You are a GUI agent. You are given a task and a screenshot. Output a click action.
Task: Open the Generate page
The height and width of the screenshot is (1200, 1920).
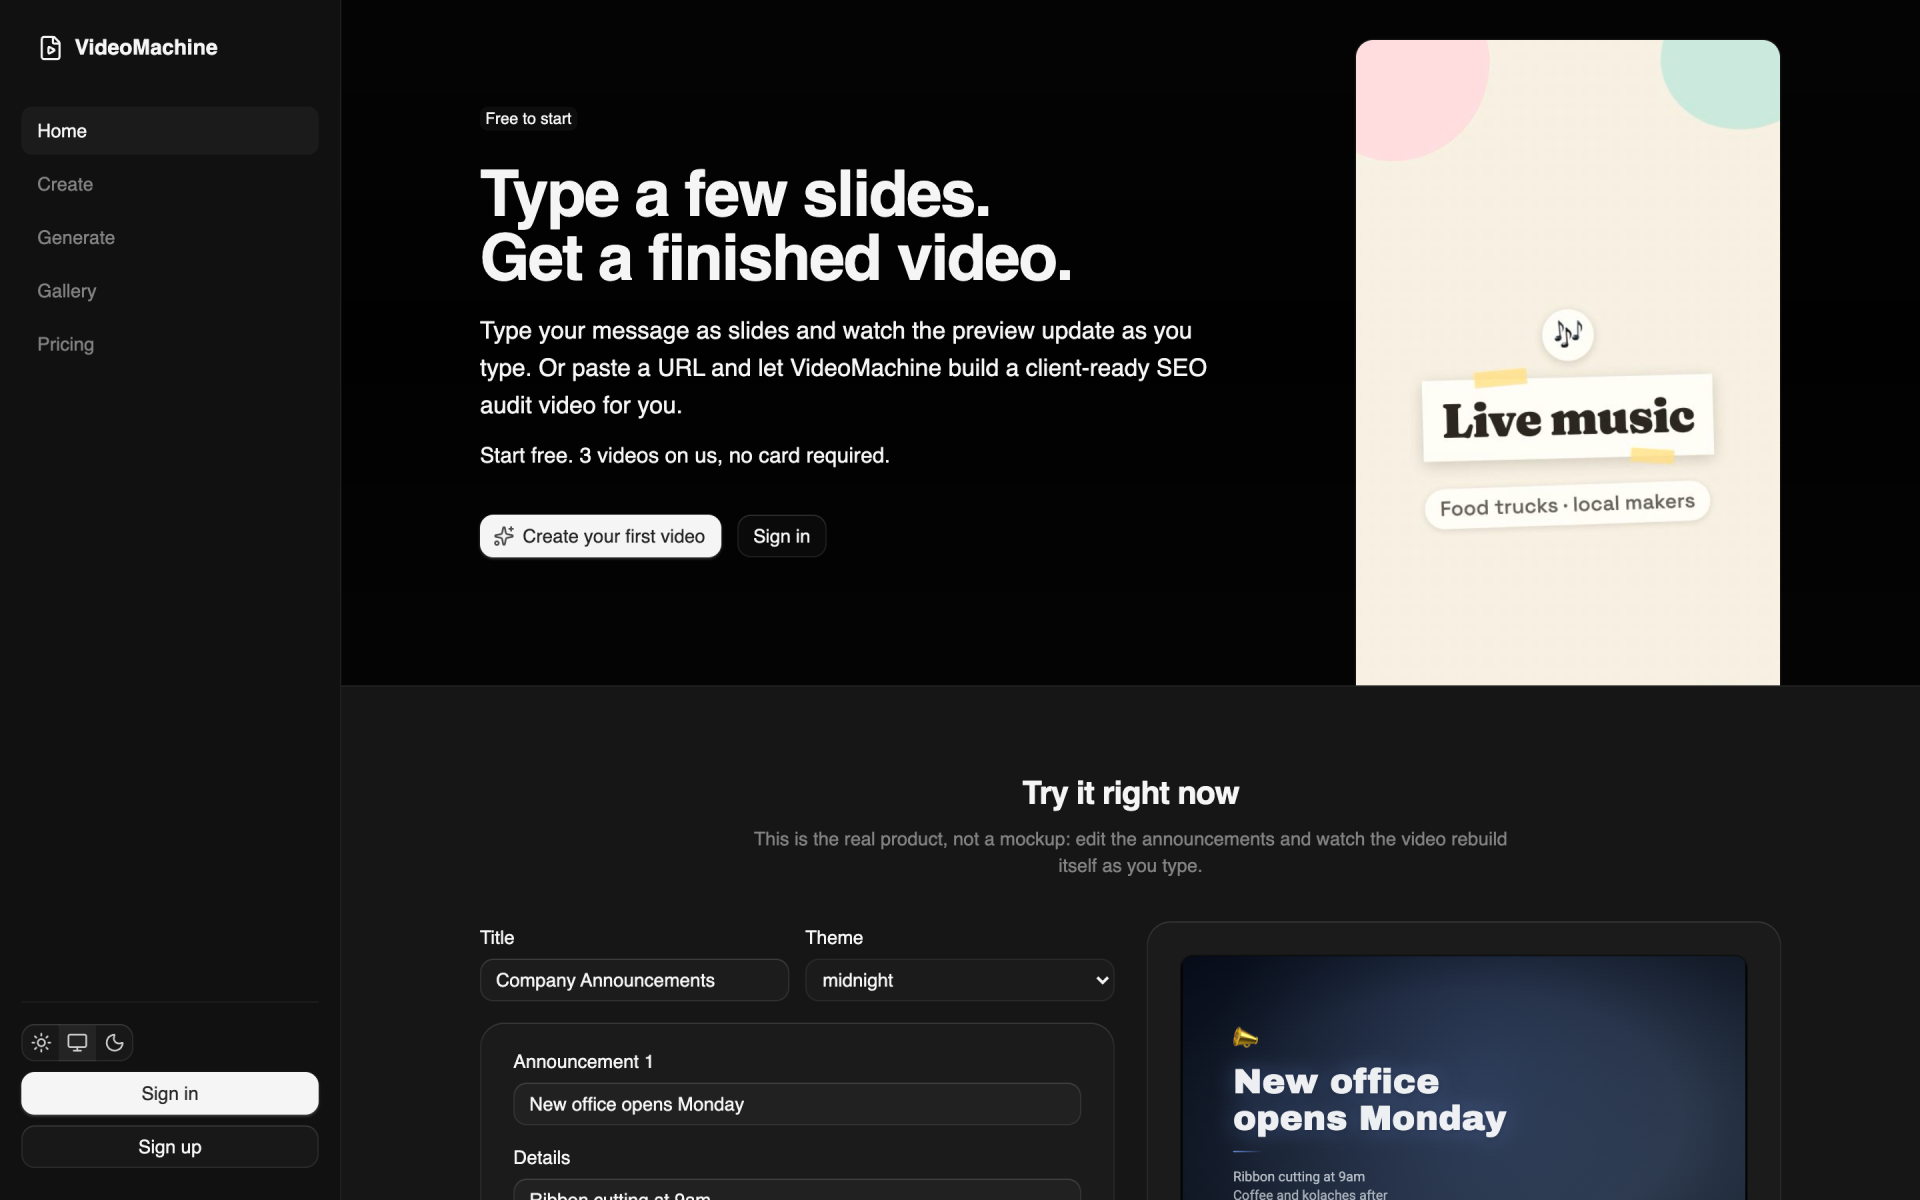(x=170, y=237)
